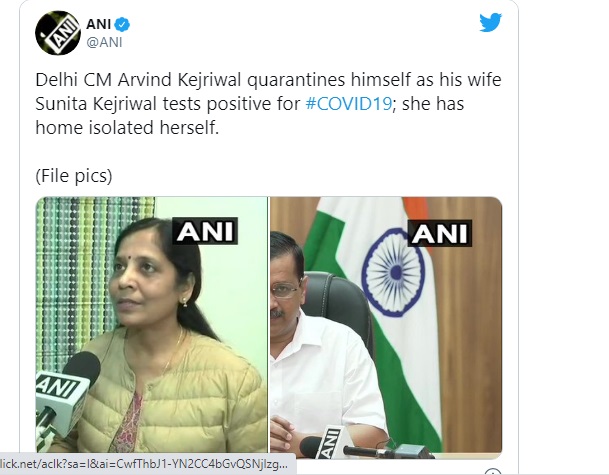The image size is (609, 475).
Task: Click the blue verified badge beside ANI
Action: coord(123,24)
